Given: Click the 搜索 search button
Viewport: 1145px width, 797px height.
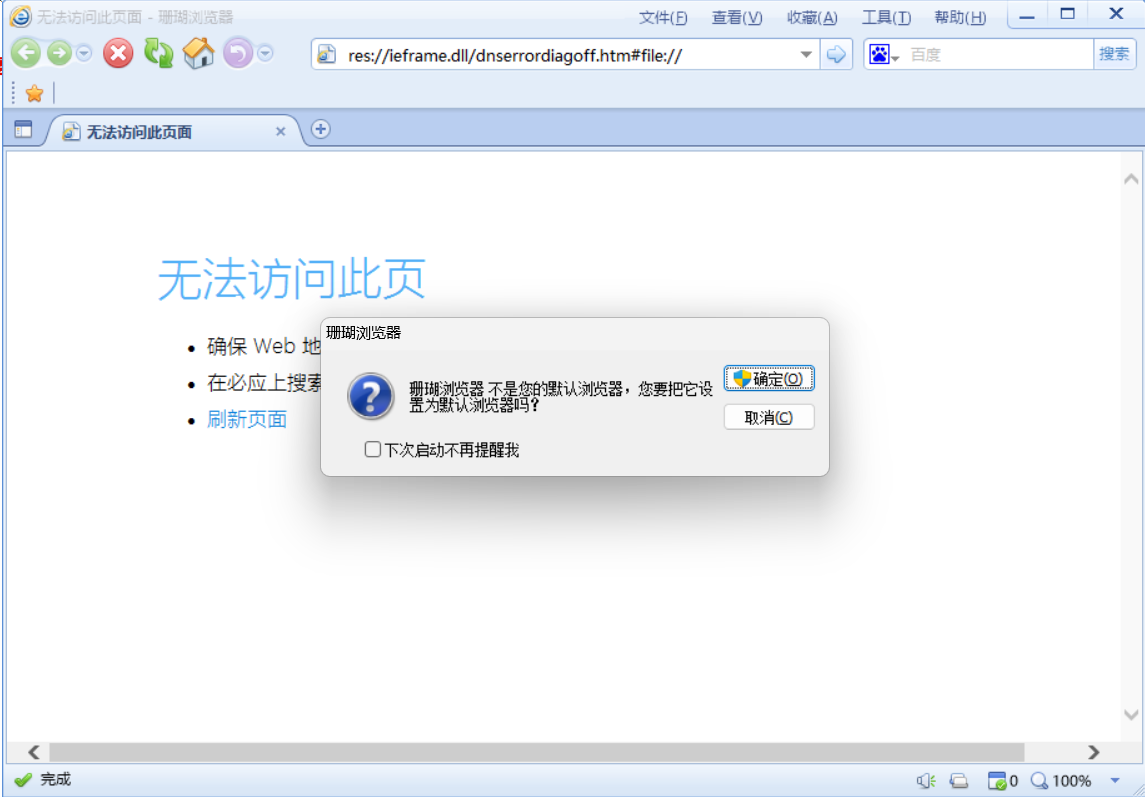Looking at the screenshot, I should tap(1114, 54).
